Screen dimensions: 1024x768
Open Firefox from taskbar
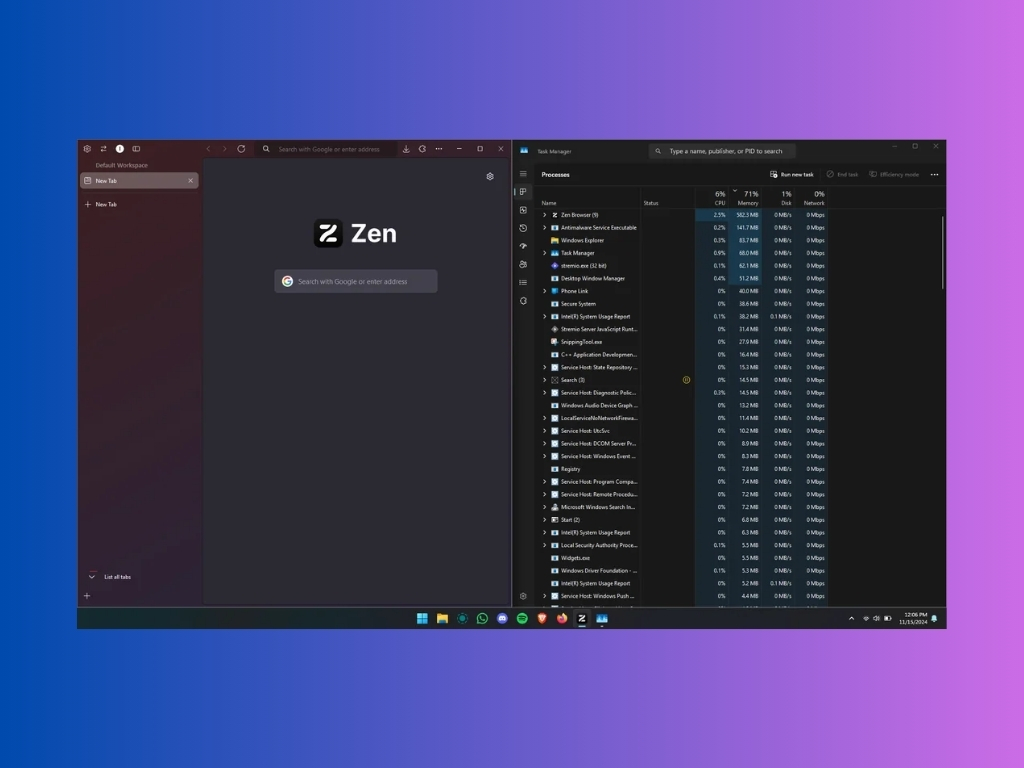562,618
